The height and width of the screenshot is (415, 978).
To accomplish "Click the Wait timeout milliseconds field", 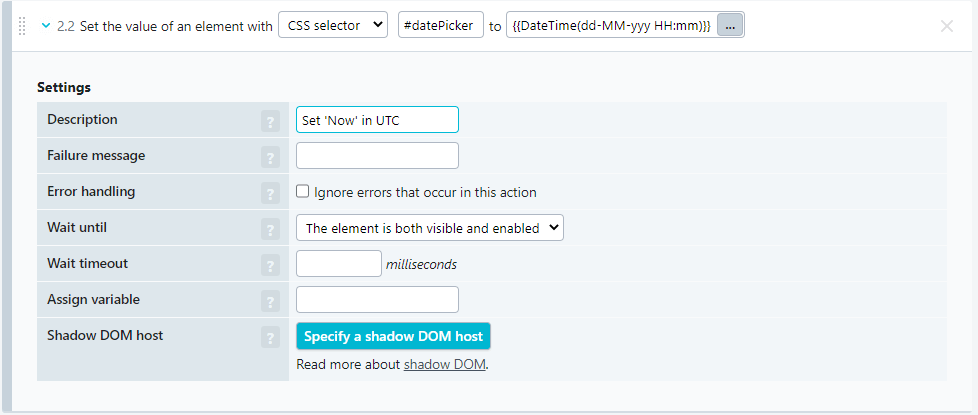I will pyautogui.click(x=339, y=264).
